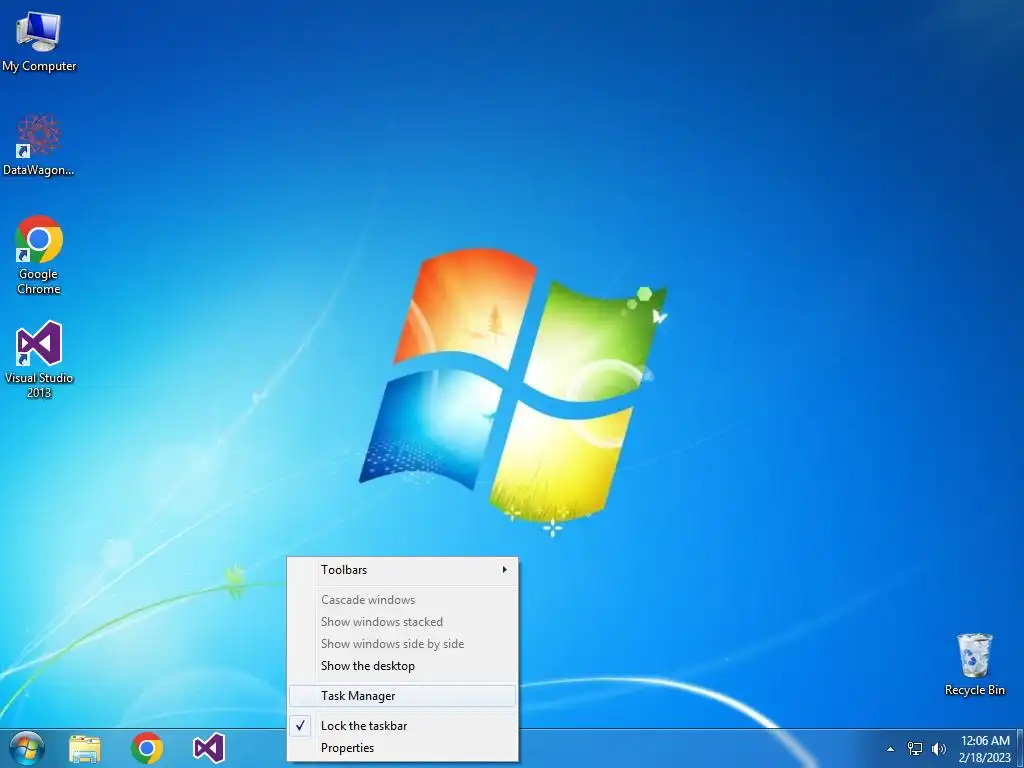The width and height of the screenshot is (1024, 768).
Task: Open the network status tray icon
Action: click(915, 749)
